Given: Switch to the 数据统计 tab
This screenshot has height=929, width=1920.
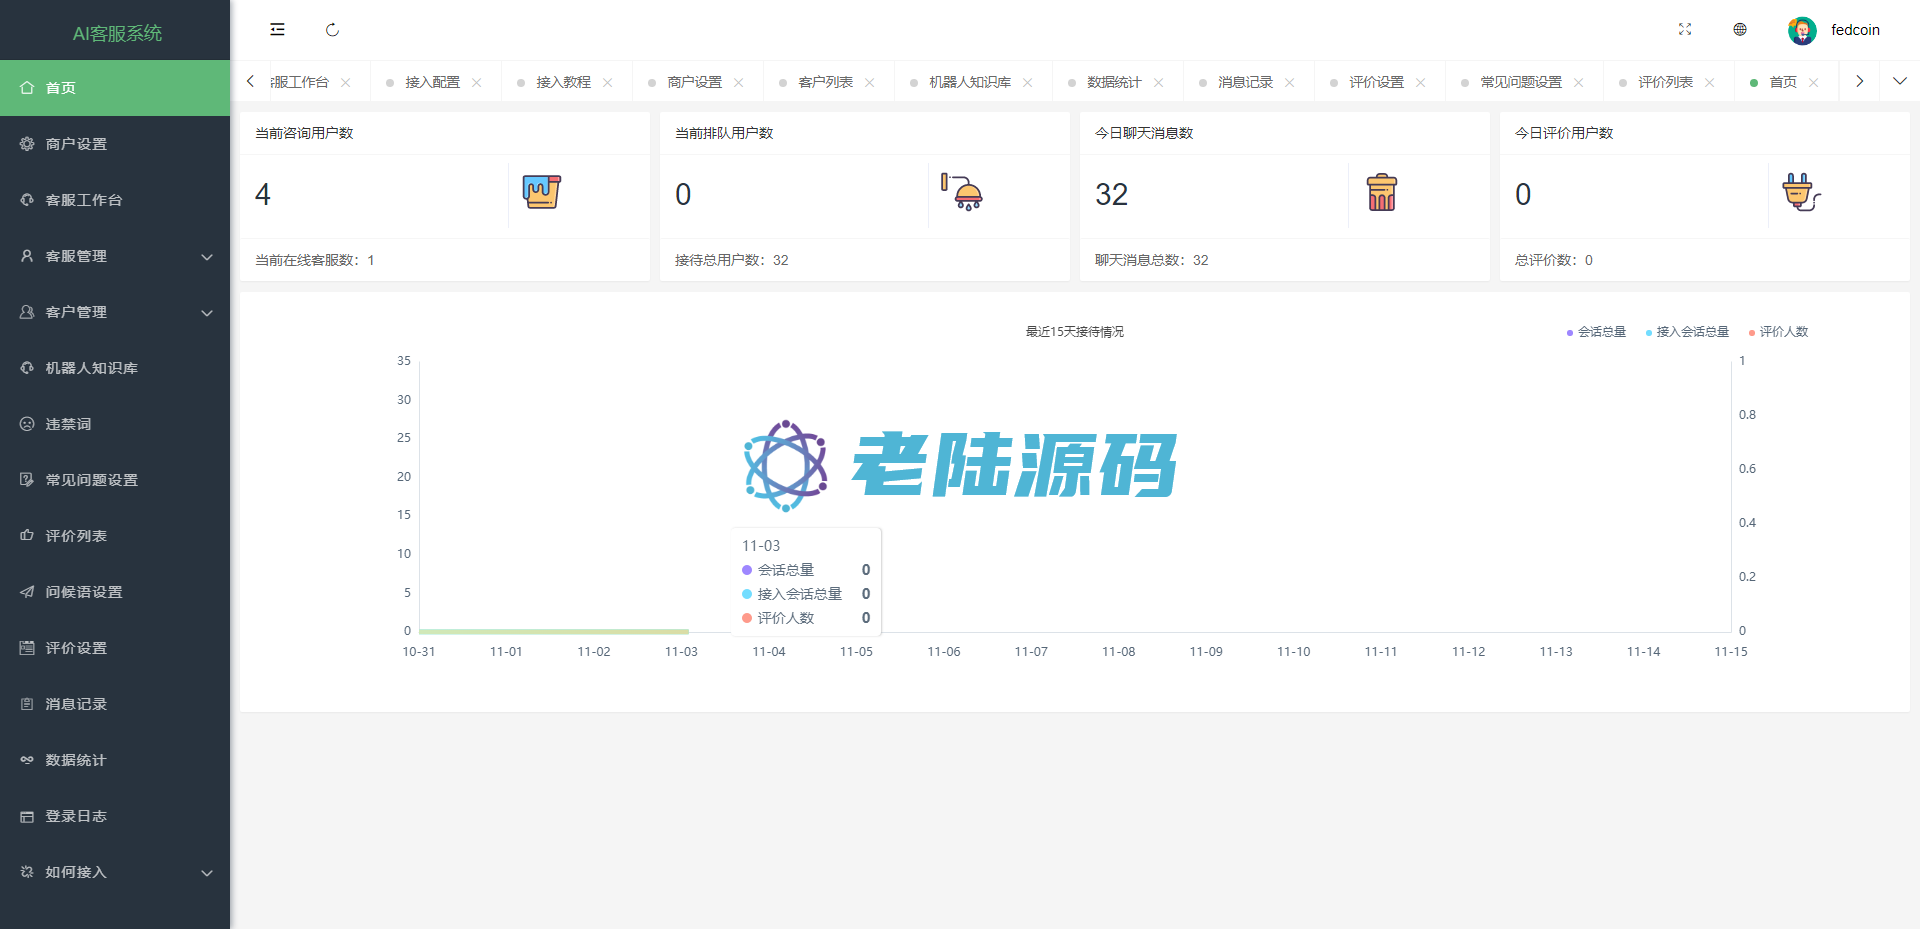Looking at the screenshot, I should (1114, 82).
